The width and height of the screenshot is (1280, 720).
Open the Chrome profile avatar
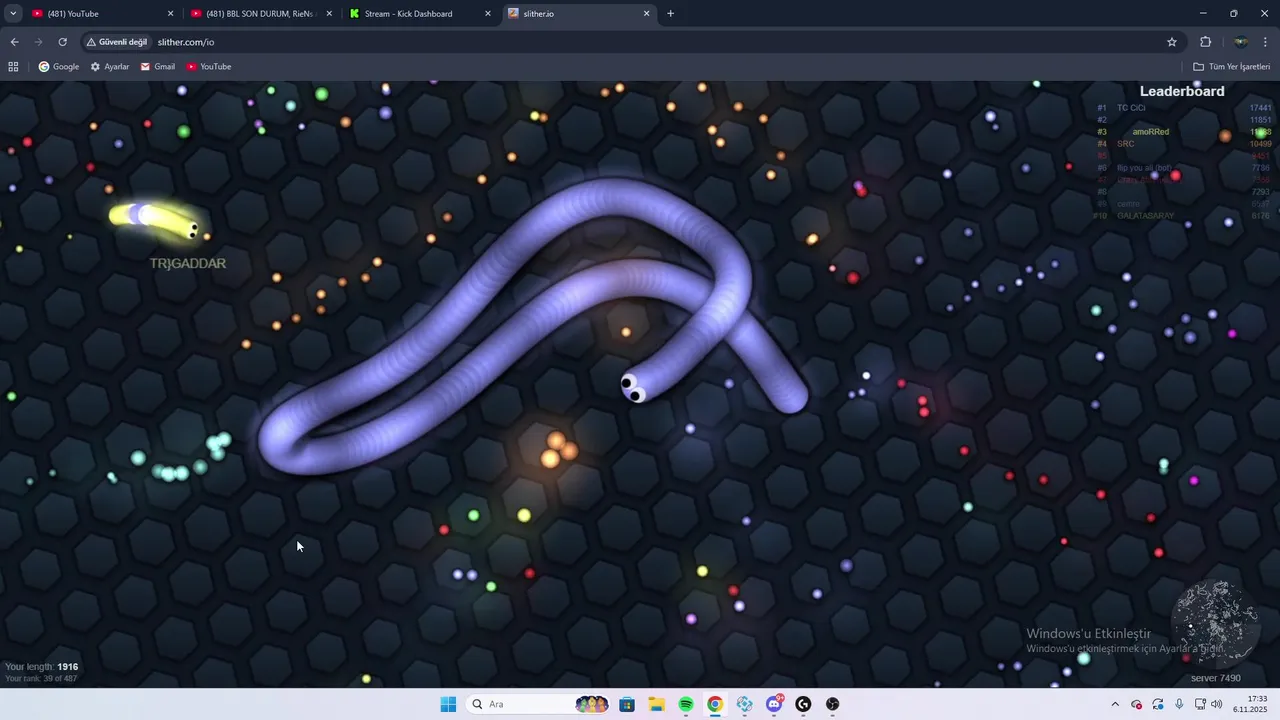[1240, 42]
